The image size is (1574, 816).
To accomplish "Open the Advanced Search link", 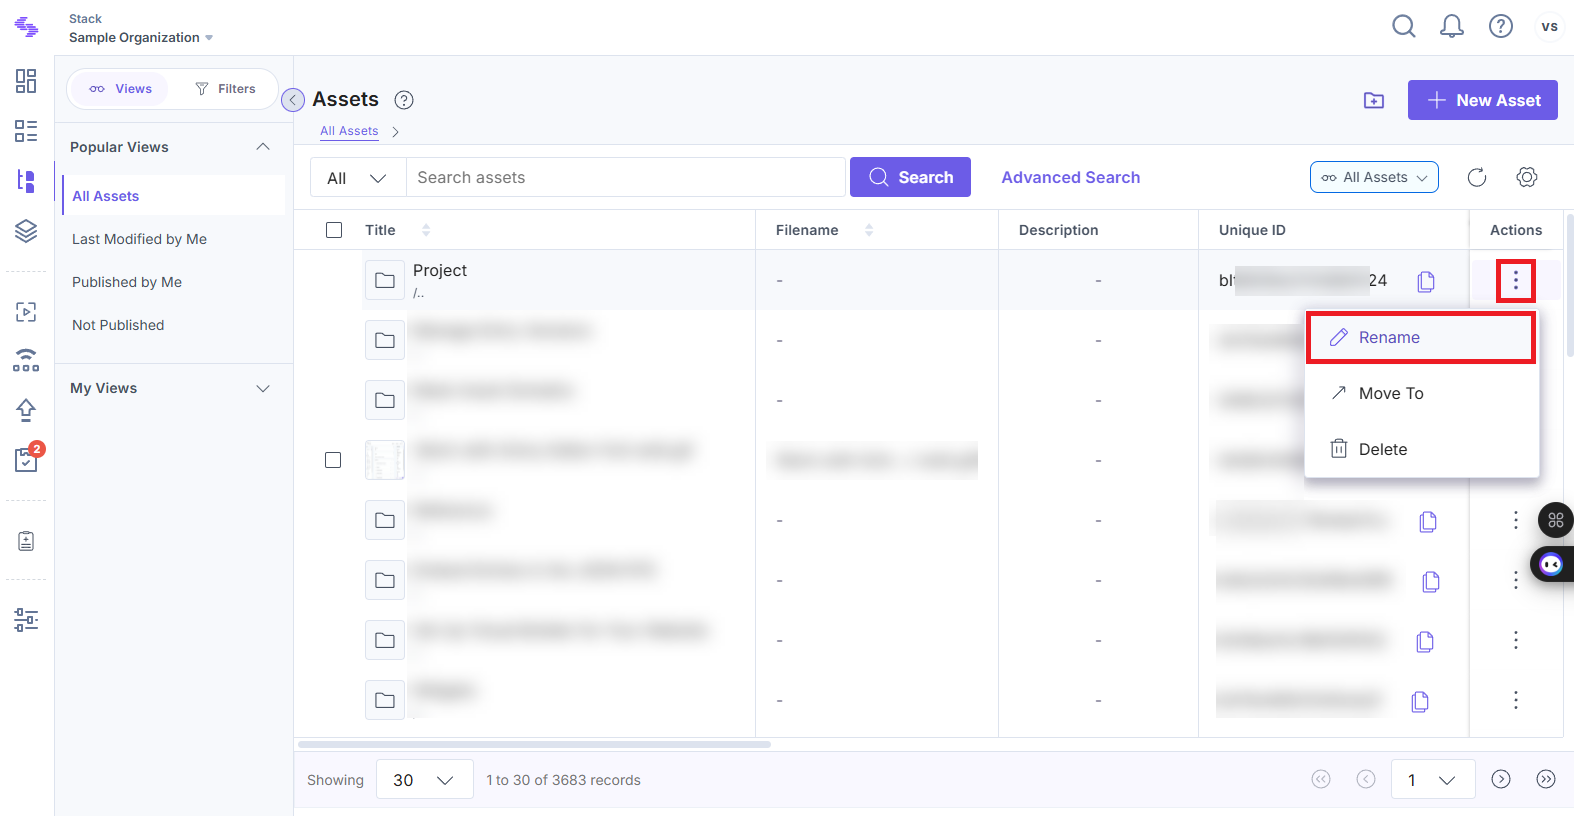I will (x=1071, y=177).
